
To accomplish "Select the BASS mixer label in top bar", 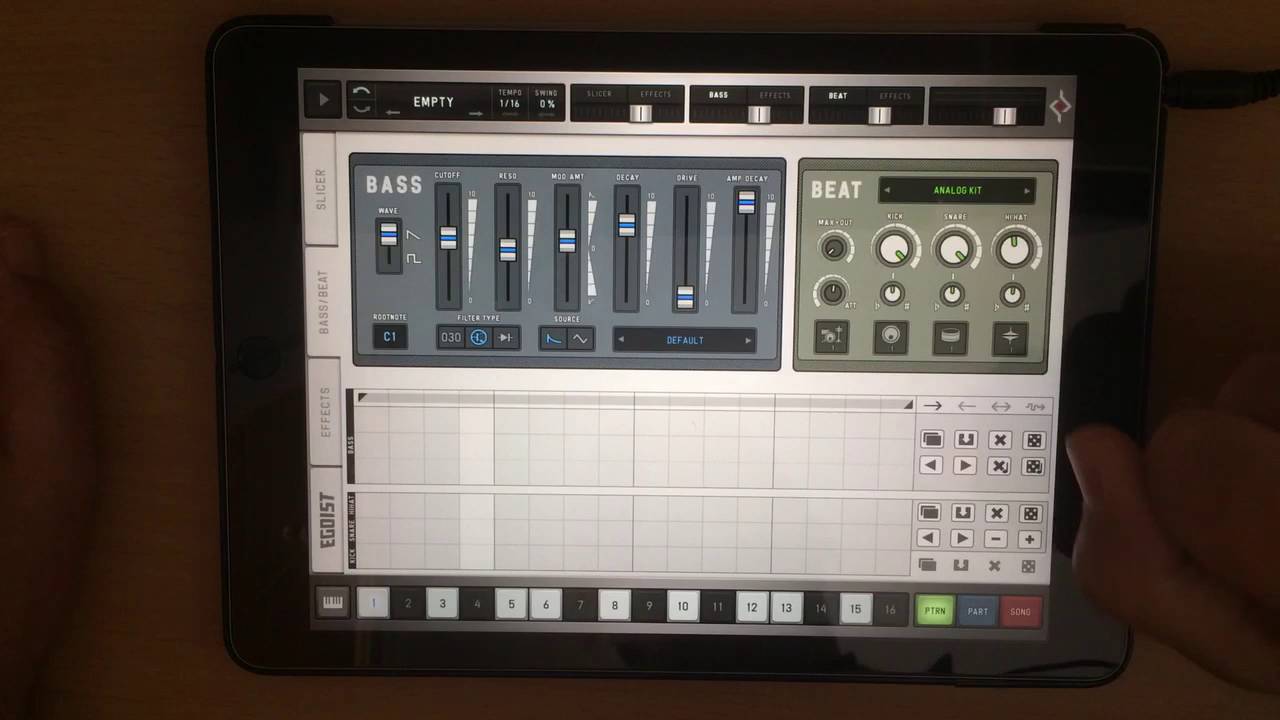I will click(x=718, y=95).
